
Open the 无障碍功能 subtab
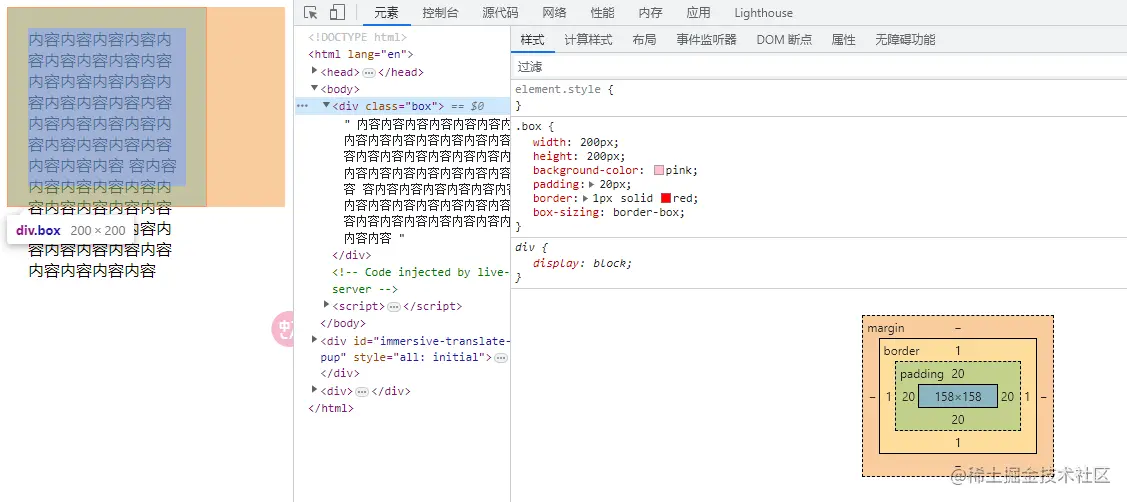coord(906,40)
